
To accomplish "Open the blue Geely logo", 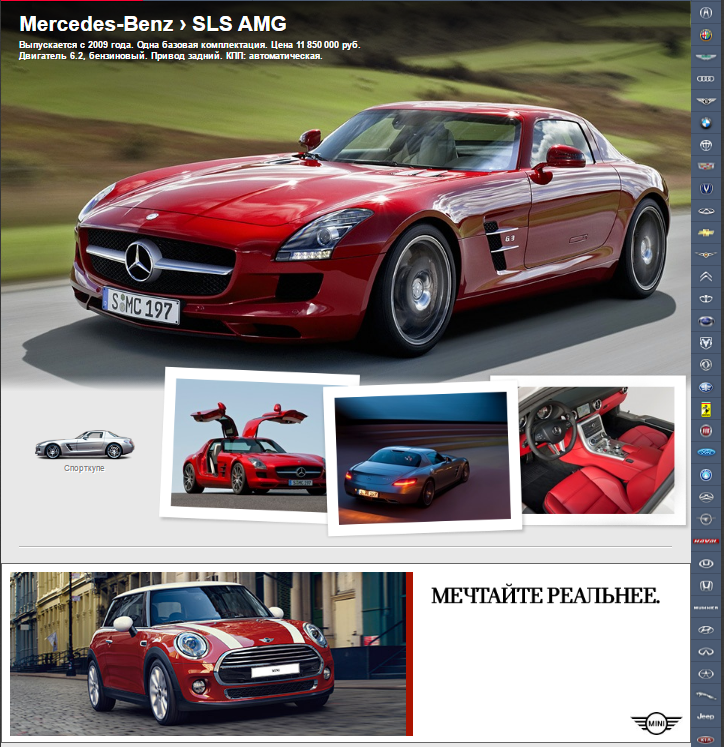I will pyautogui.click(x=705, y=474).
